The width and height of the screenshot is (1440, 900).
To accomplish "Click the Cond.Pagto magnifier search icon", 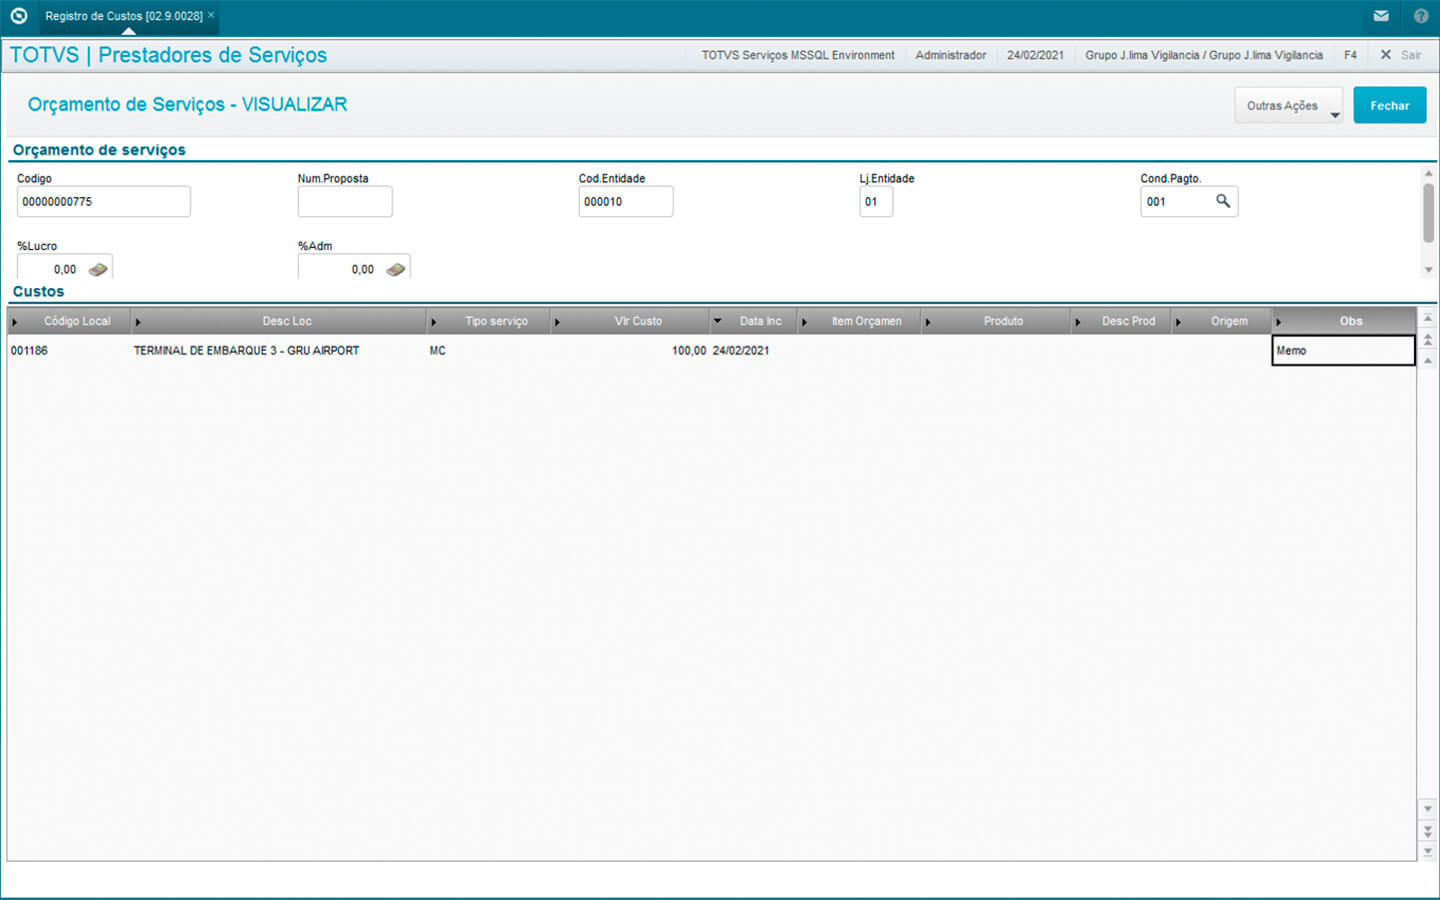I will click(1223, 201).
